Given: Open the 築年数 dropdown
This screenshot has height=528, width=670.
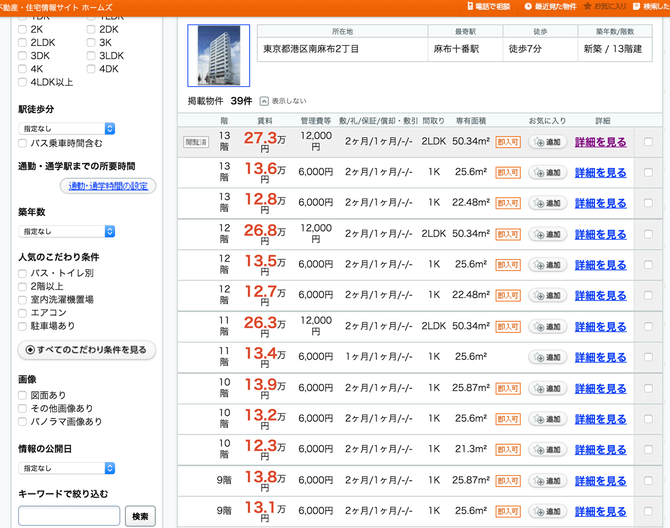Looking at the screenshot, I should 67,231.
